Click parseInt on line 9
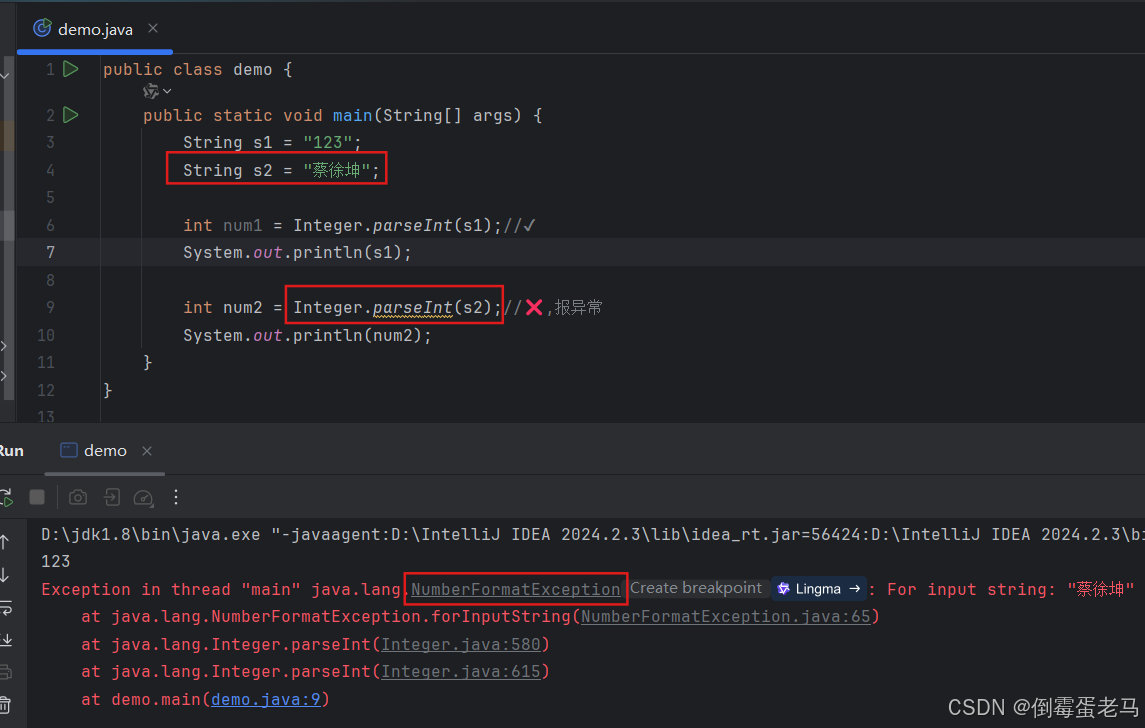The height and width of the screenshot is (728, 1145). (x=413, y=308)
